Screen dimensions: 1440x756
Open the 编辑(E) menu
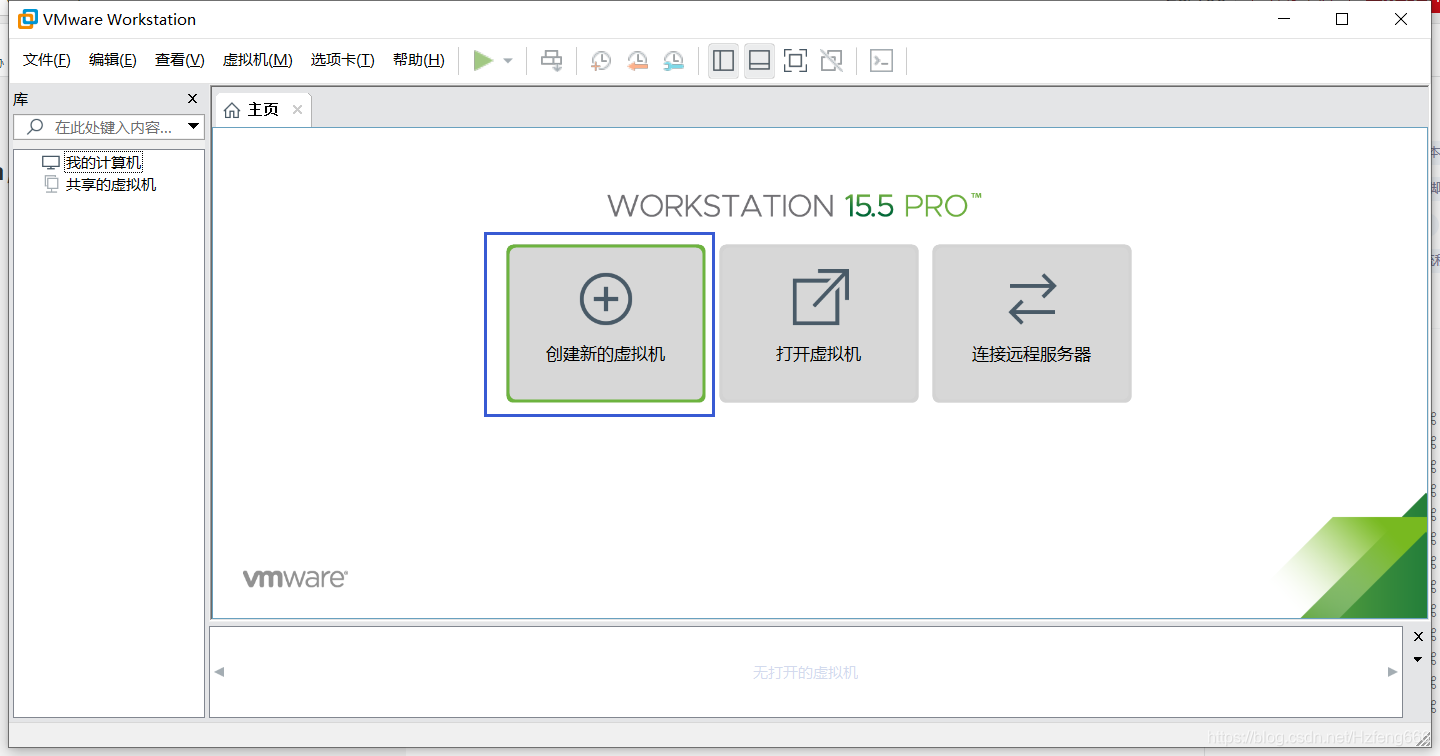click(x=112, y=60)
